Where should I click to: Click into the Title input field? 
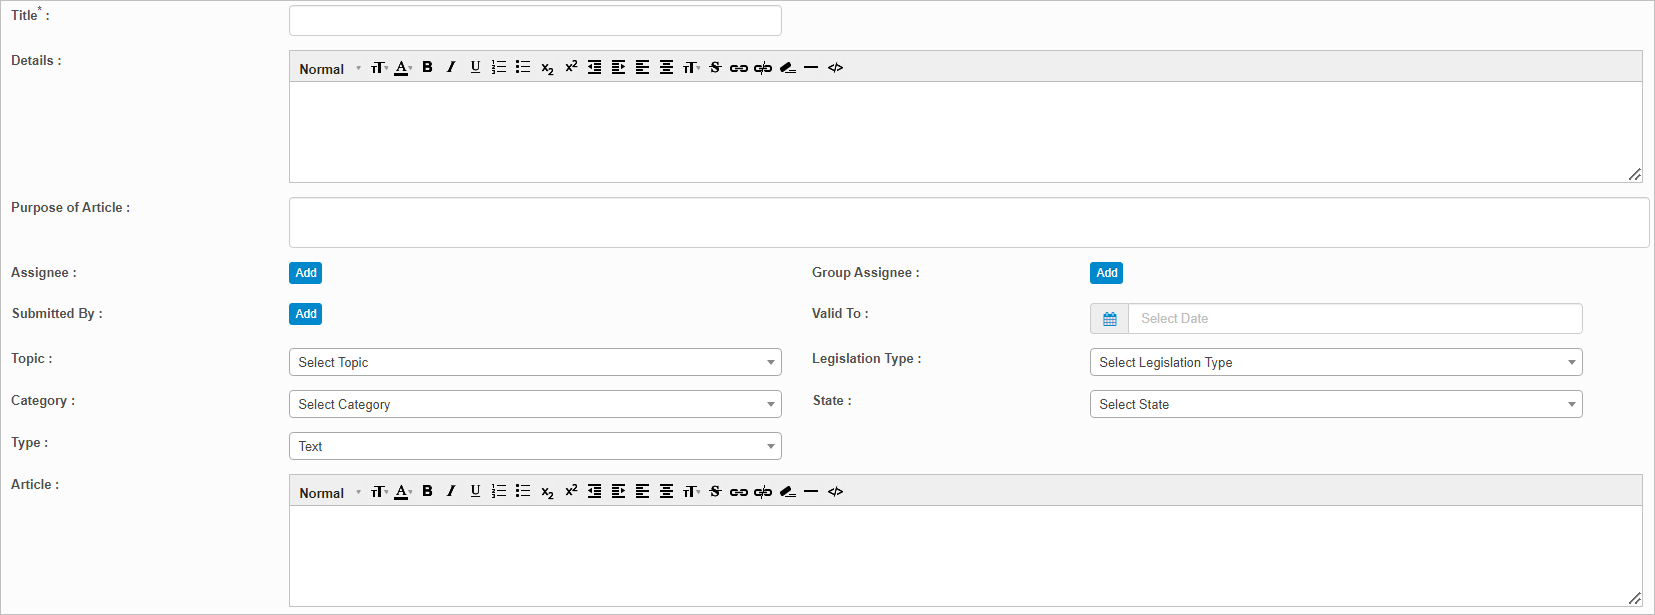[535, 21]
